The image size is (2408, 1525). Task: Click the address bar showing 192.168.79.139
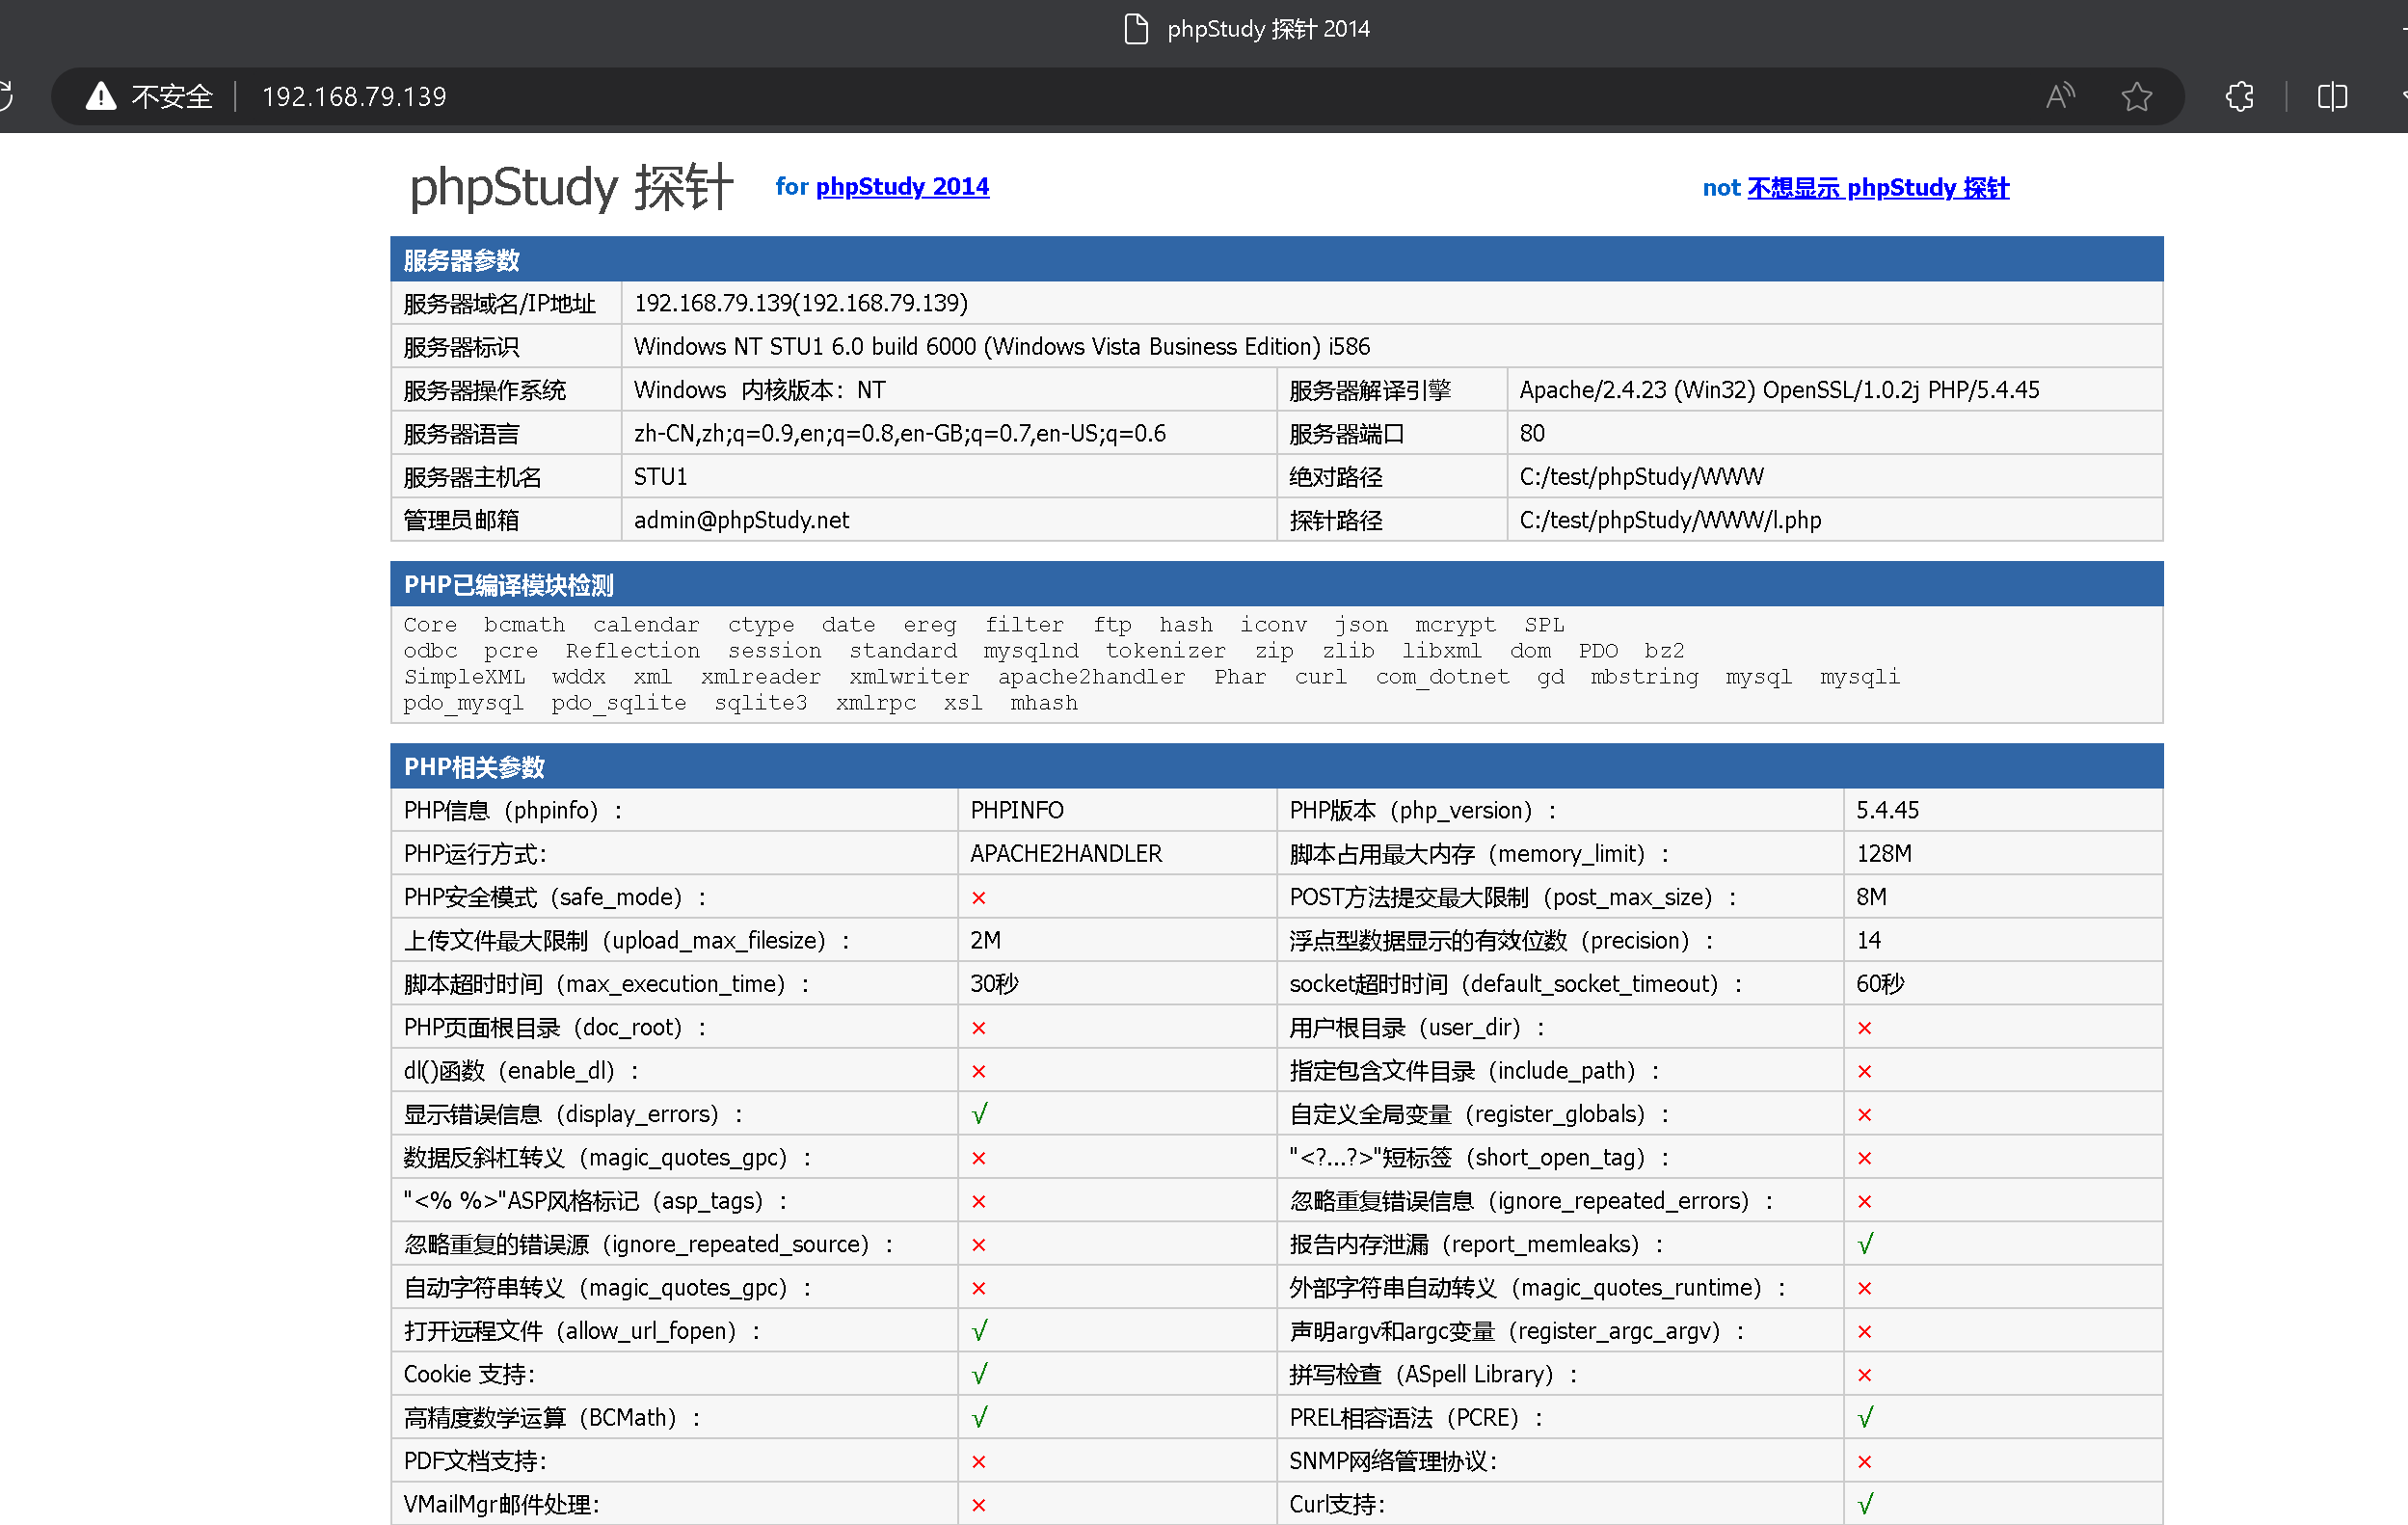354,96
